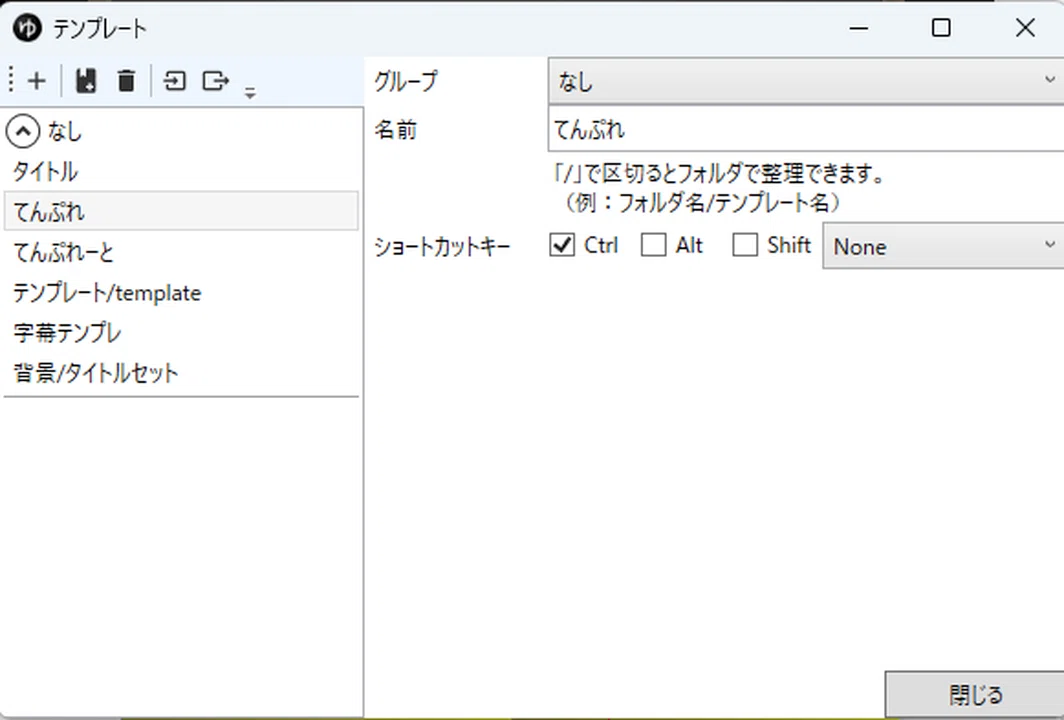Screen dimensions: 1064x720
Task: Delete template using trash icon
Action: click(126, 81)
